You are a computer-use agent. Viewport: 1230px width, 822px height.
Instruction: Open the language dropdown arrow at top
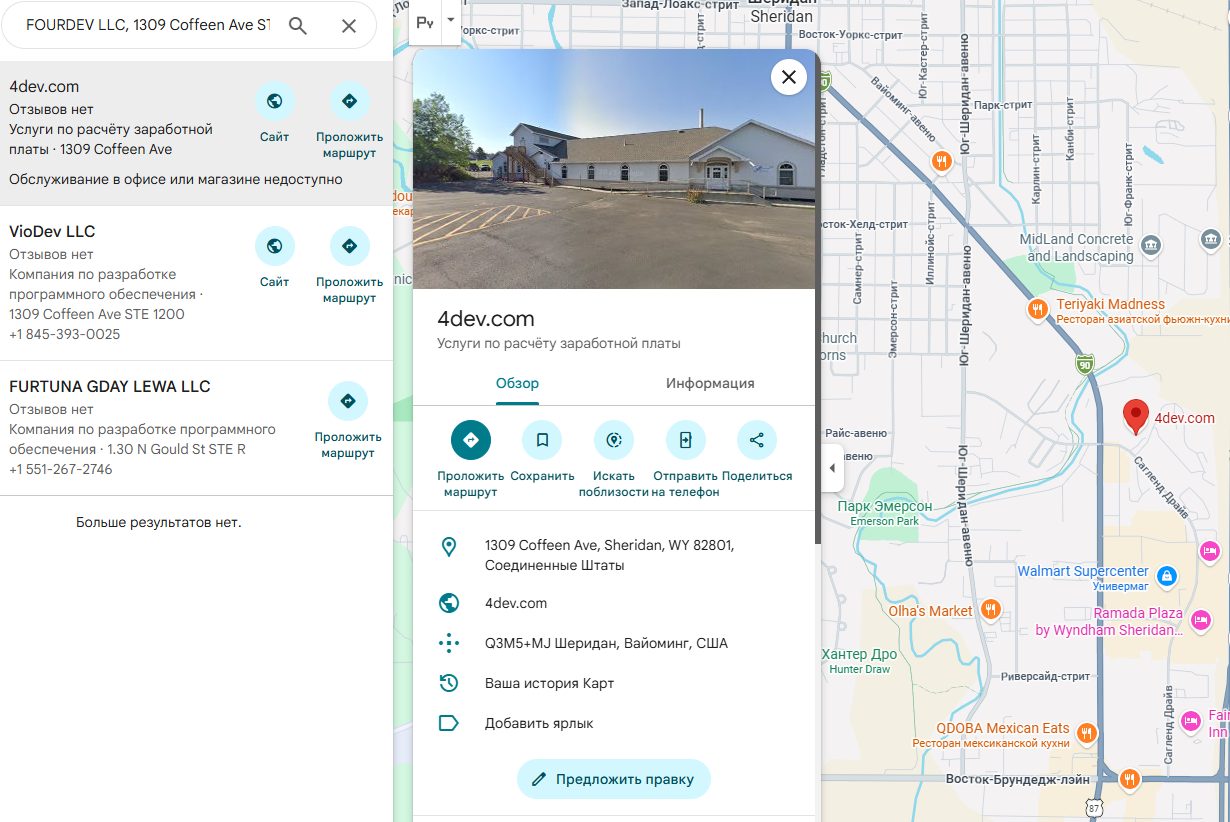(x=450, y=20)
